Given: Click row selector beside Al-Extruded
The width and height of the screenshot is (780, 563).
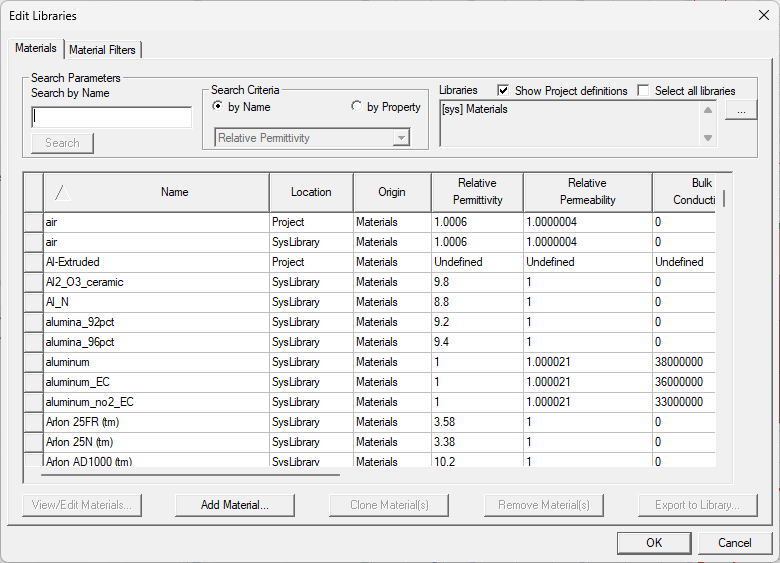Looking at the screenshot, I should point(33,262).
